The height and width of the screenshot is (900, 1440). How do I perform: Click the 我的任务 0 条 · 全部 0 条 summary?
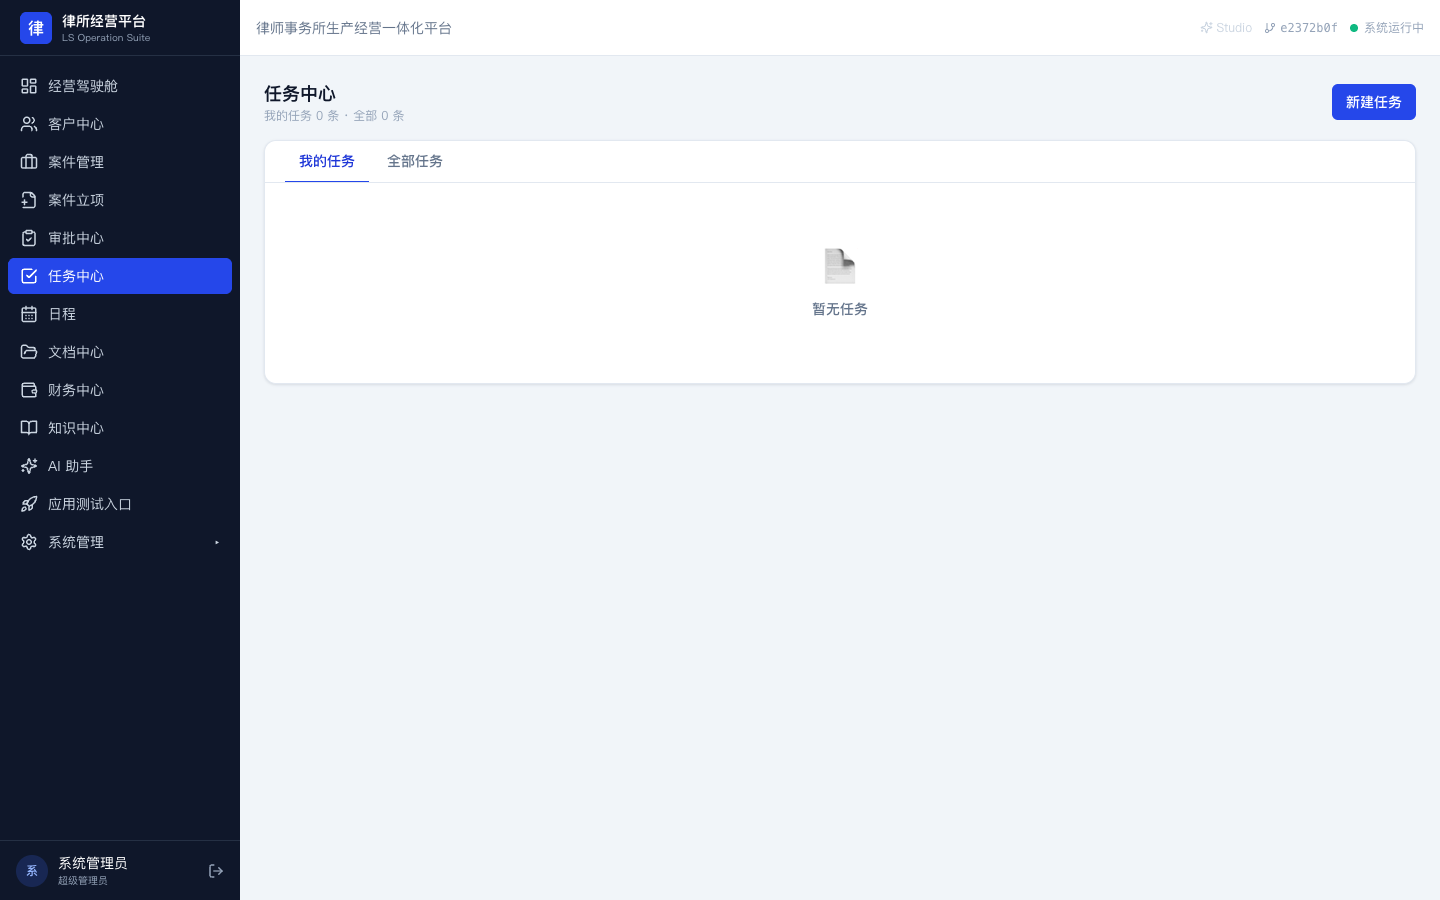click(334, 116)
